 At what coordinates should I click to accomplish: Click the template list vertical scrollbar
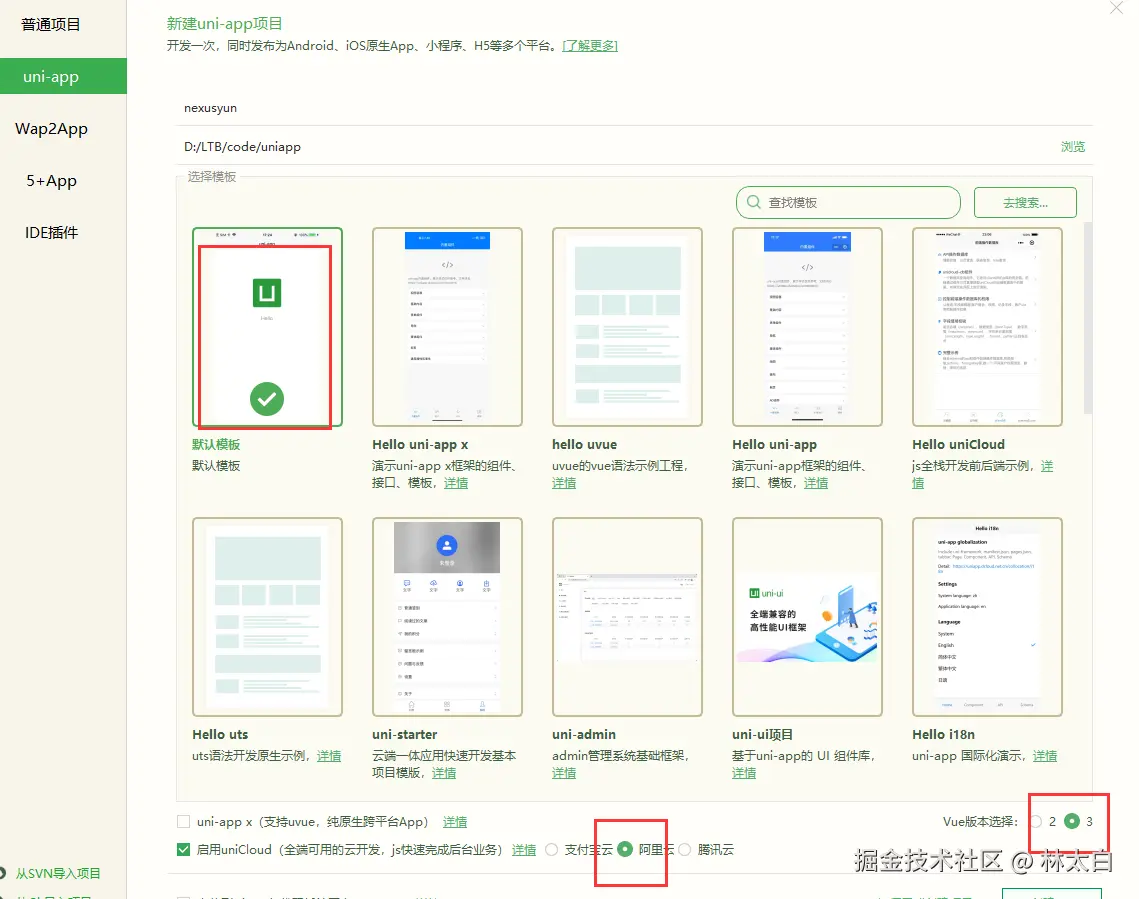click(1087, 318)
